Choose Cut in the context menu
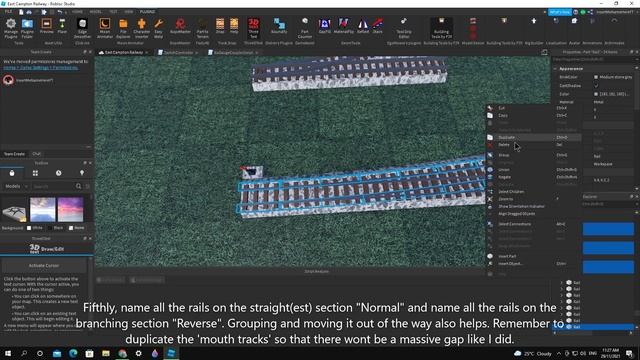Screen dimensions: 640x360 pyautogui.click(x=533, y=108)
